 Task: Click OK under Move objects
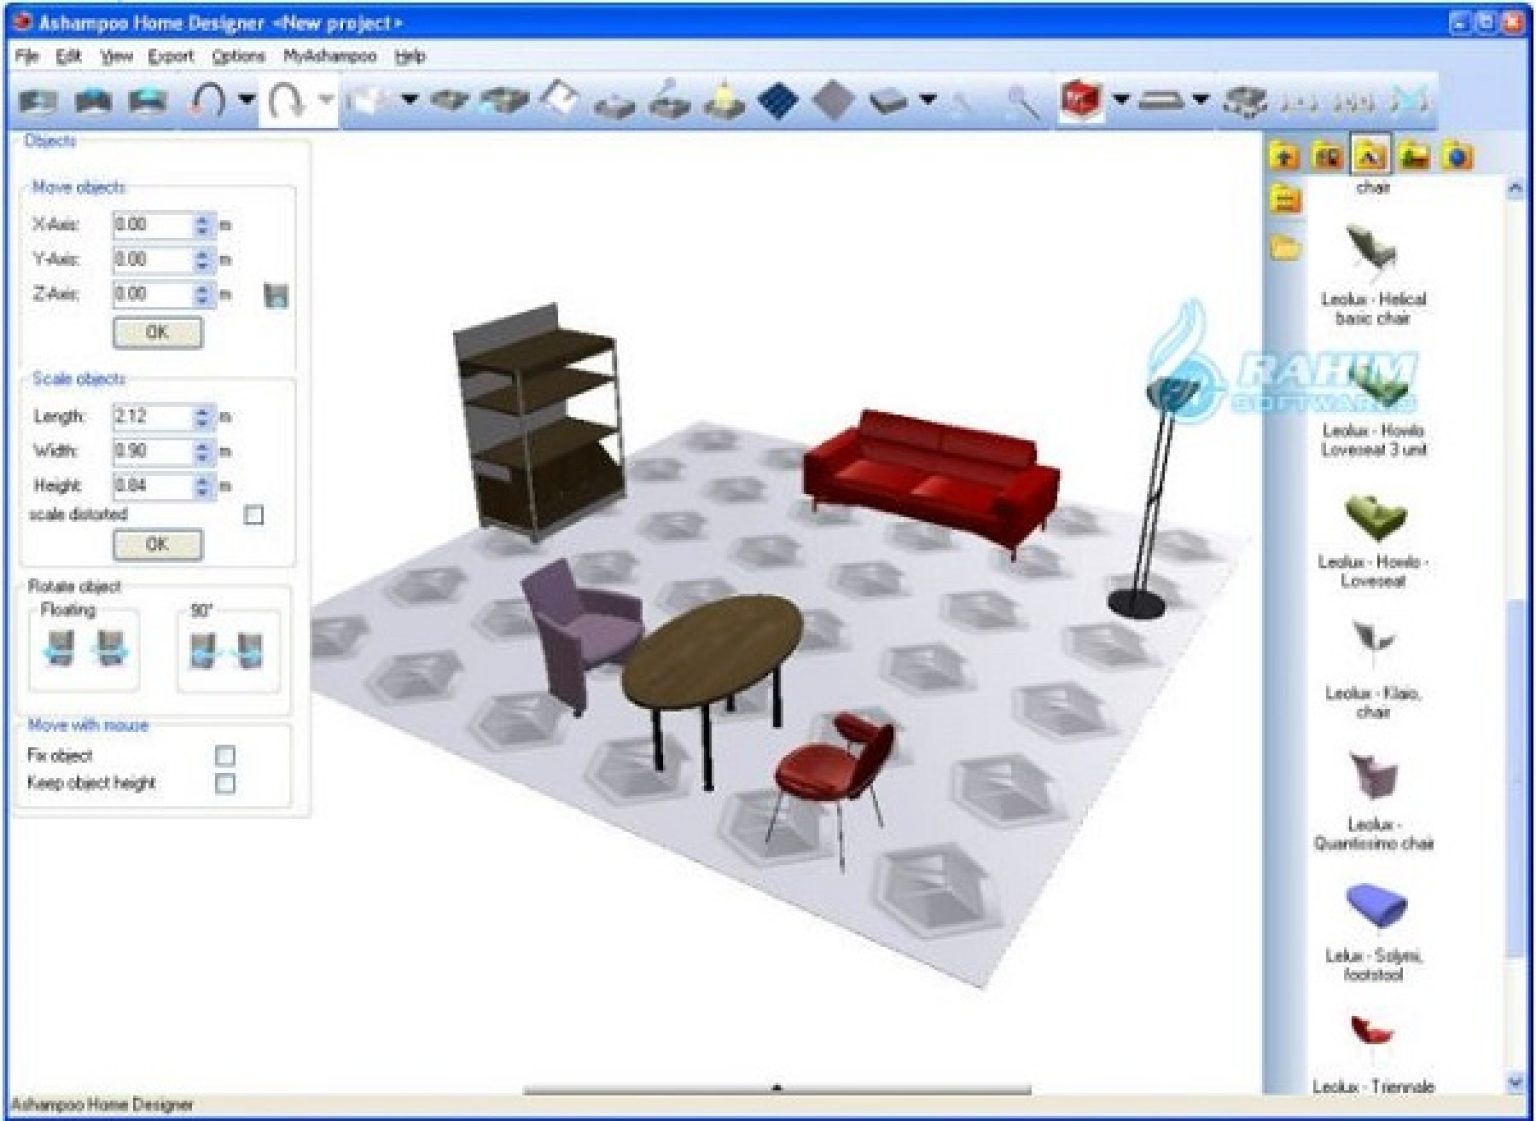click(157, 332)
